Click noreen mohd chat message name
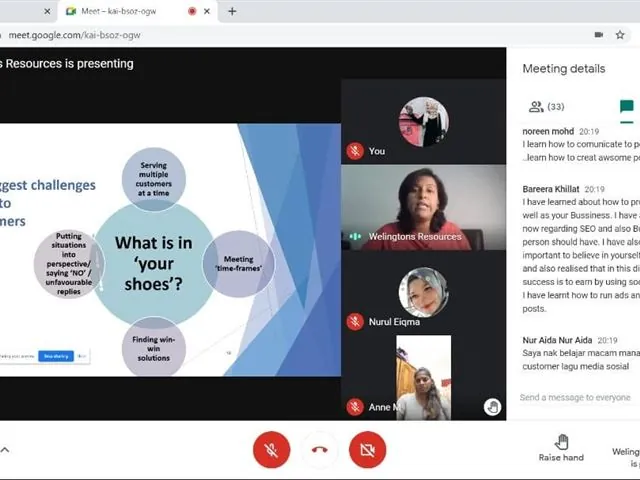The image size is (640, 480). click(x=548, y=131)
